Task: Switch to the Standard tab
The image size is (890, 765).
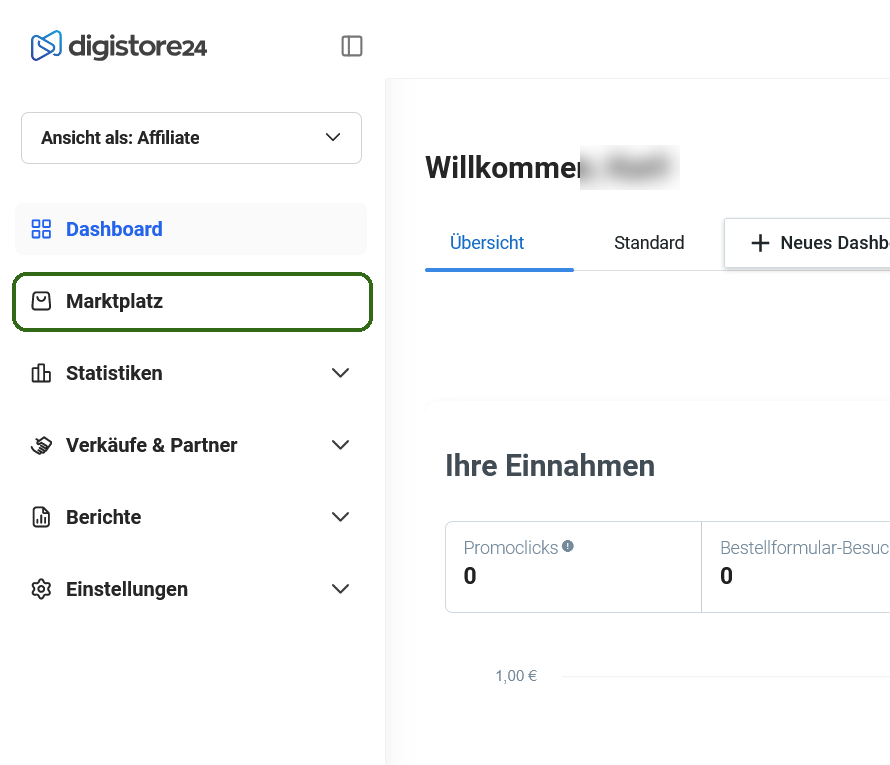Action: (x=649, y=243)
